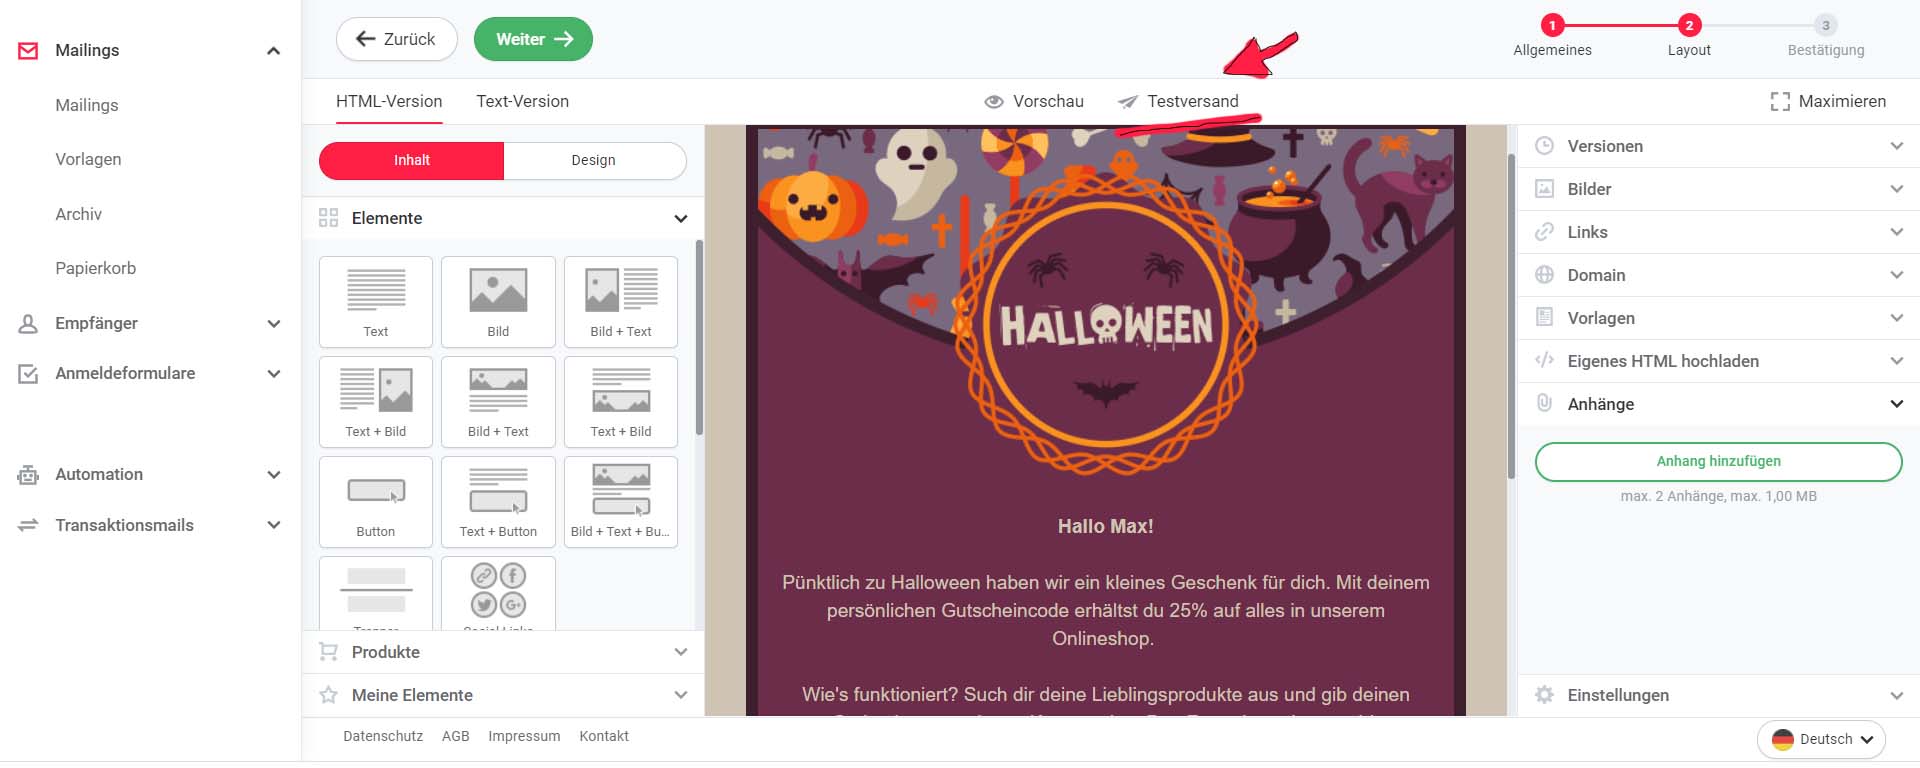Open the Impressum footer link

pyautogui.click(x=524, y=736)
